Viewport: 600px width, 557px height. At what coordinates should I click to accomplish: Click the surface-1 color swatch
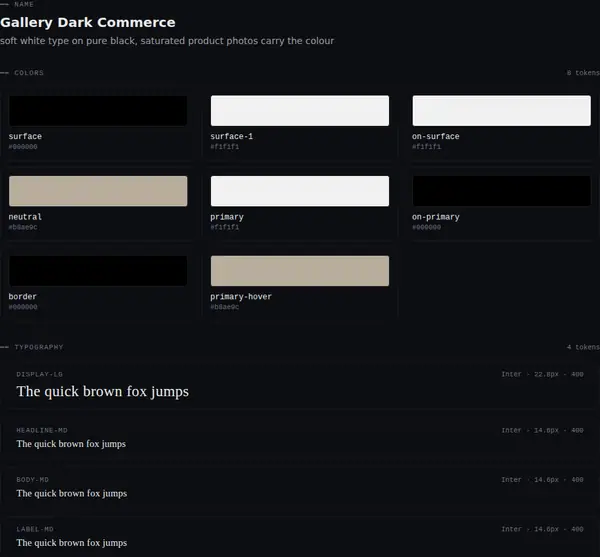(300, 111)
